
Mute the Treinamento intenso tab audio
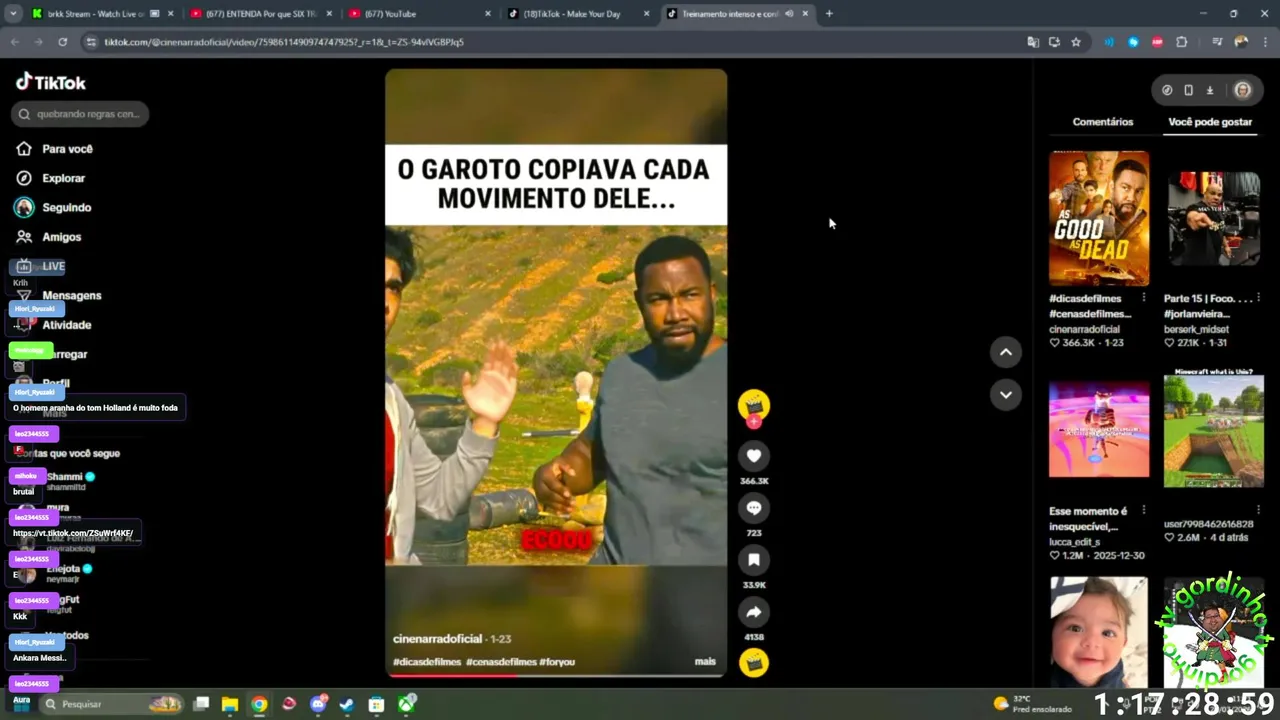click(790, 14)
